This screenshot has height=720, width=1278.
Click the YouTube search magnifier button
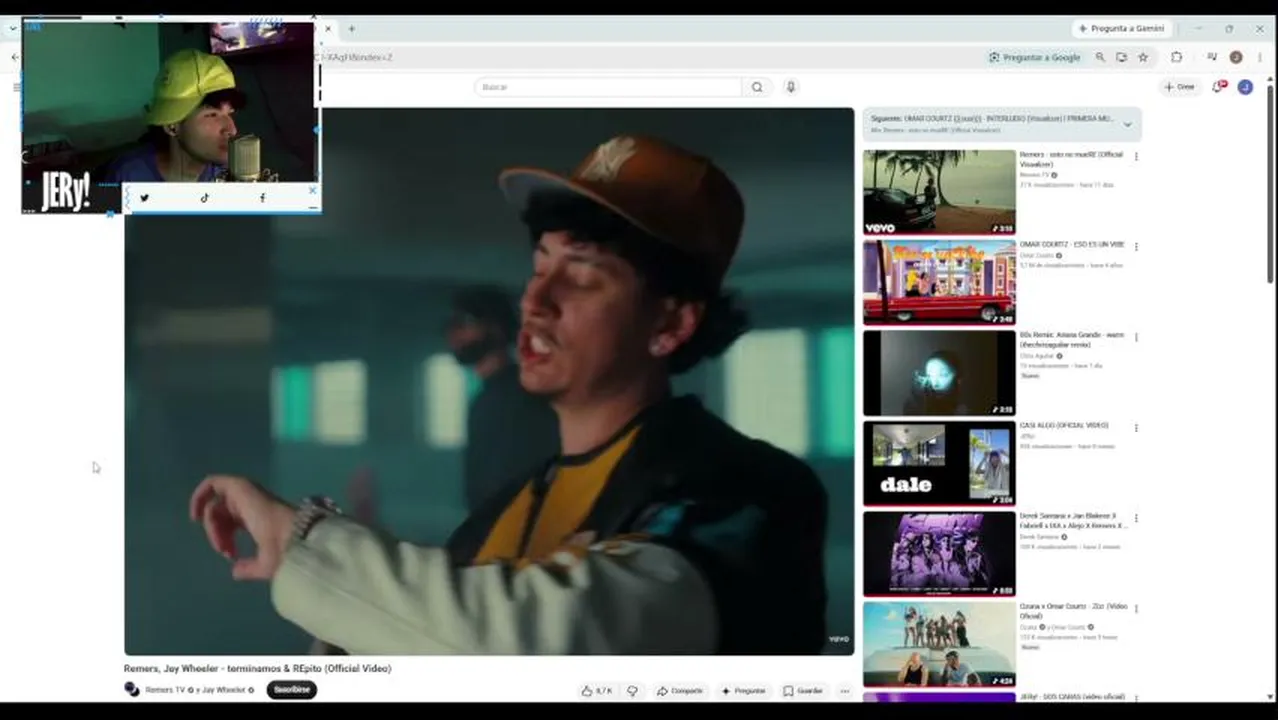757,87
